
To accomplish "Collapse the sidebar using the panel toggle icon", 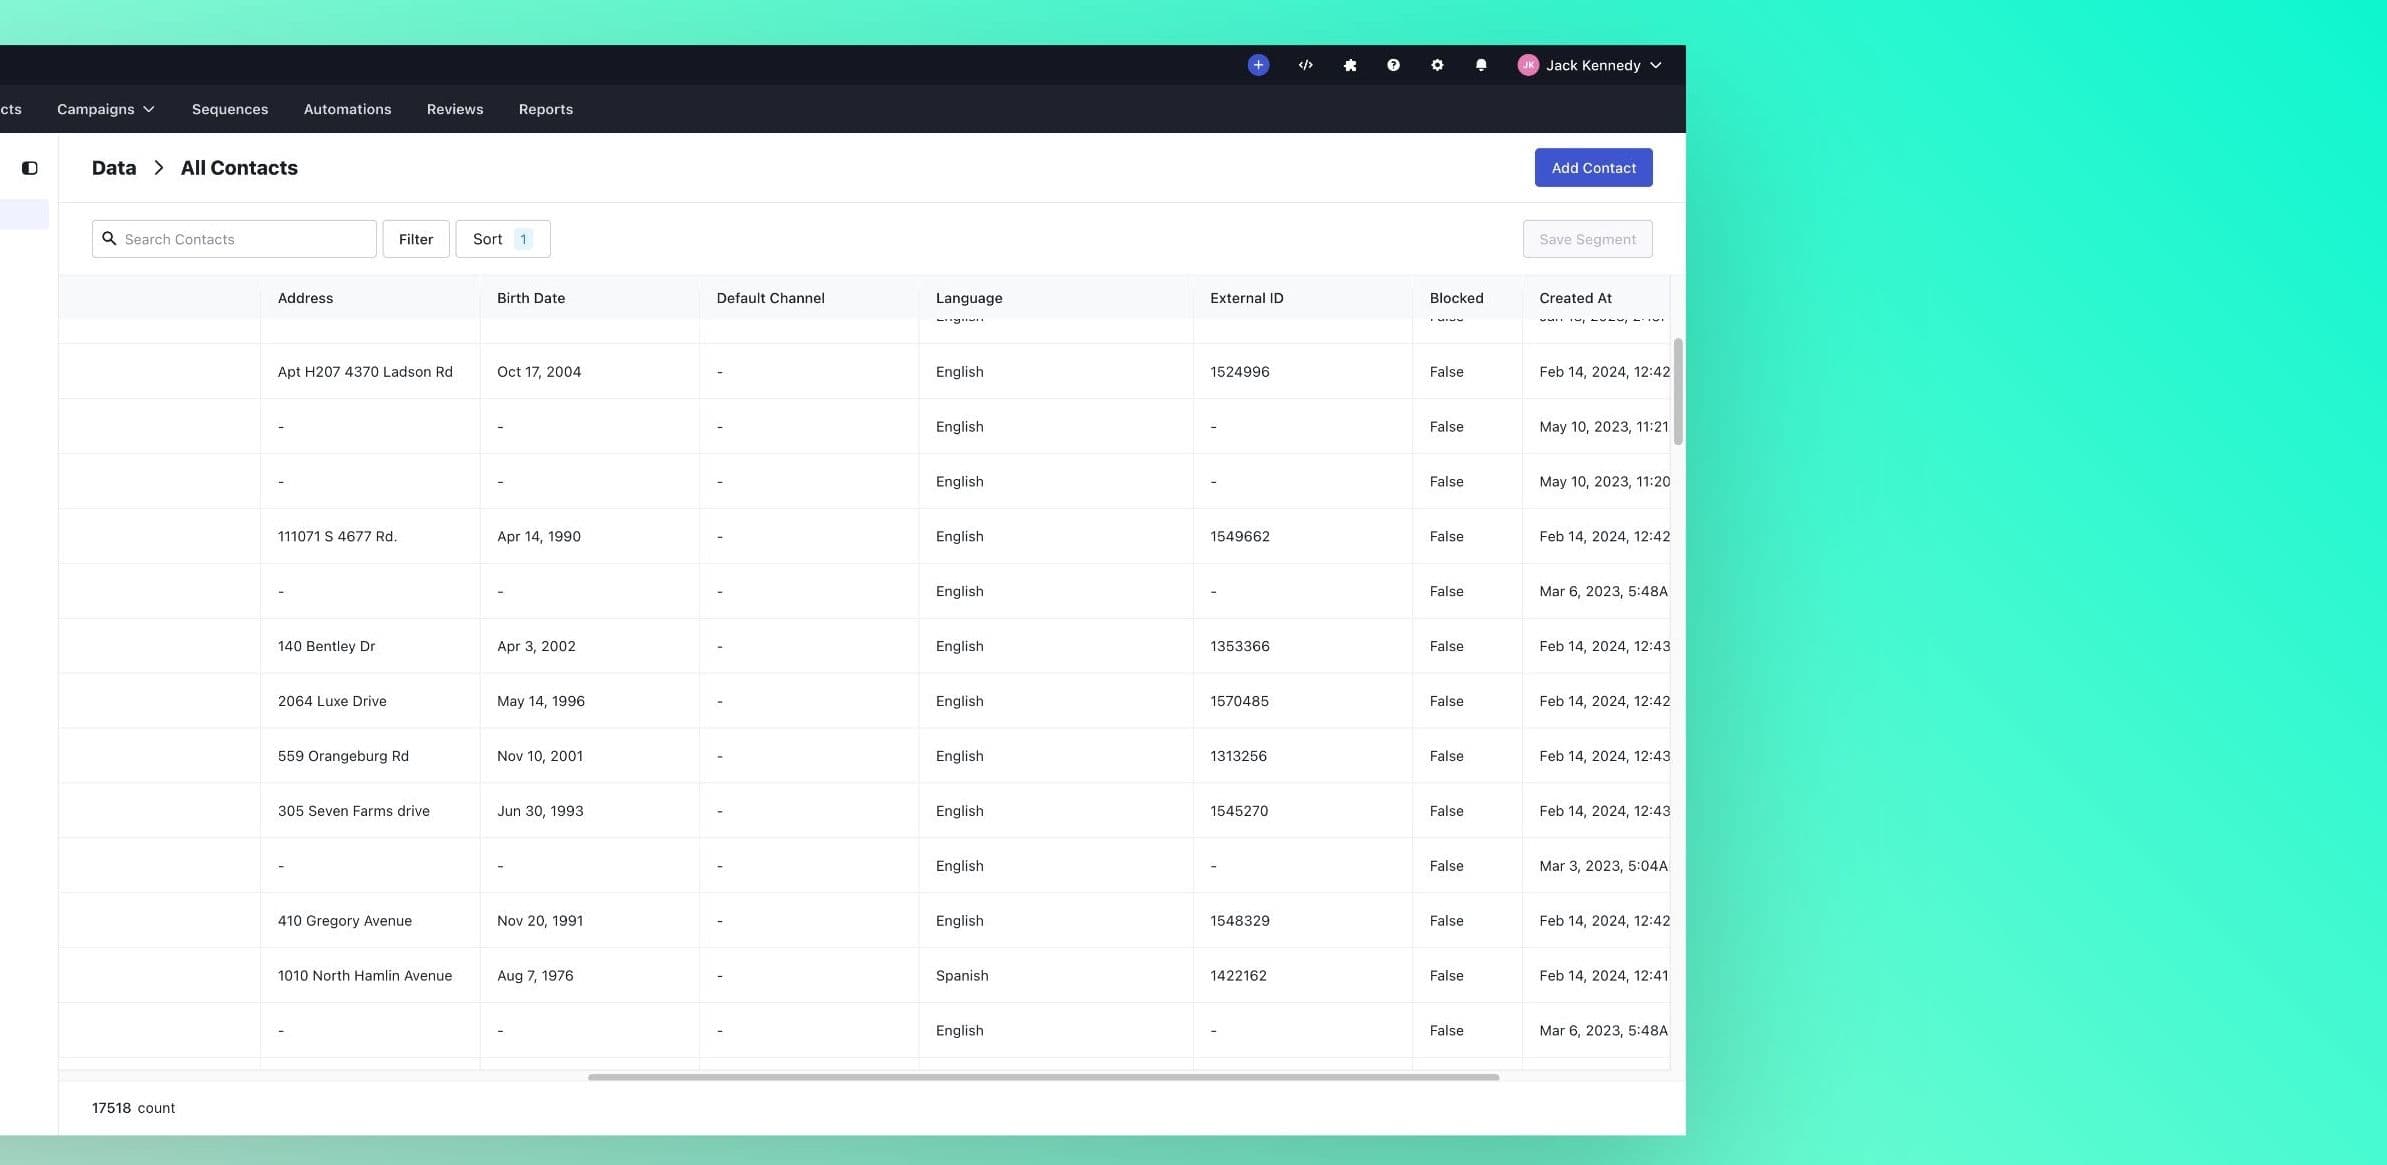I will pyautogui.click(x=29, y=168).
